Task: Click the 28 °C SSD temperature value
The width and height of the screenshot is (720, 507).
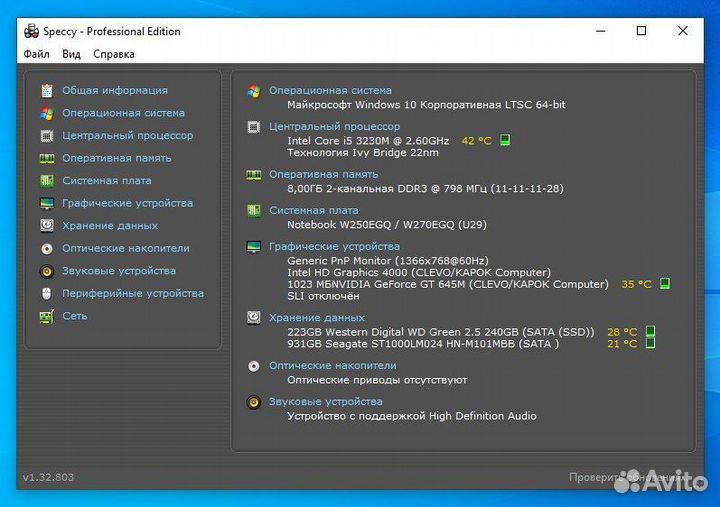Action: (x=622, y=332)
